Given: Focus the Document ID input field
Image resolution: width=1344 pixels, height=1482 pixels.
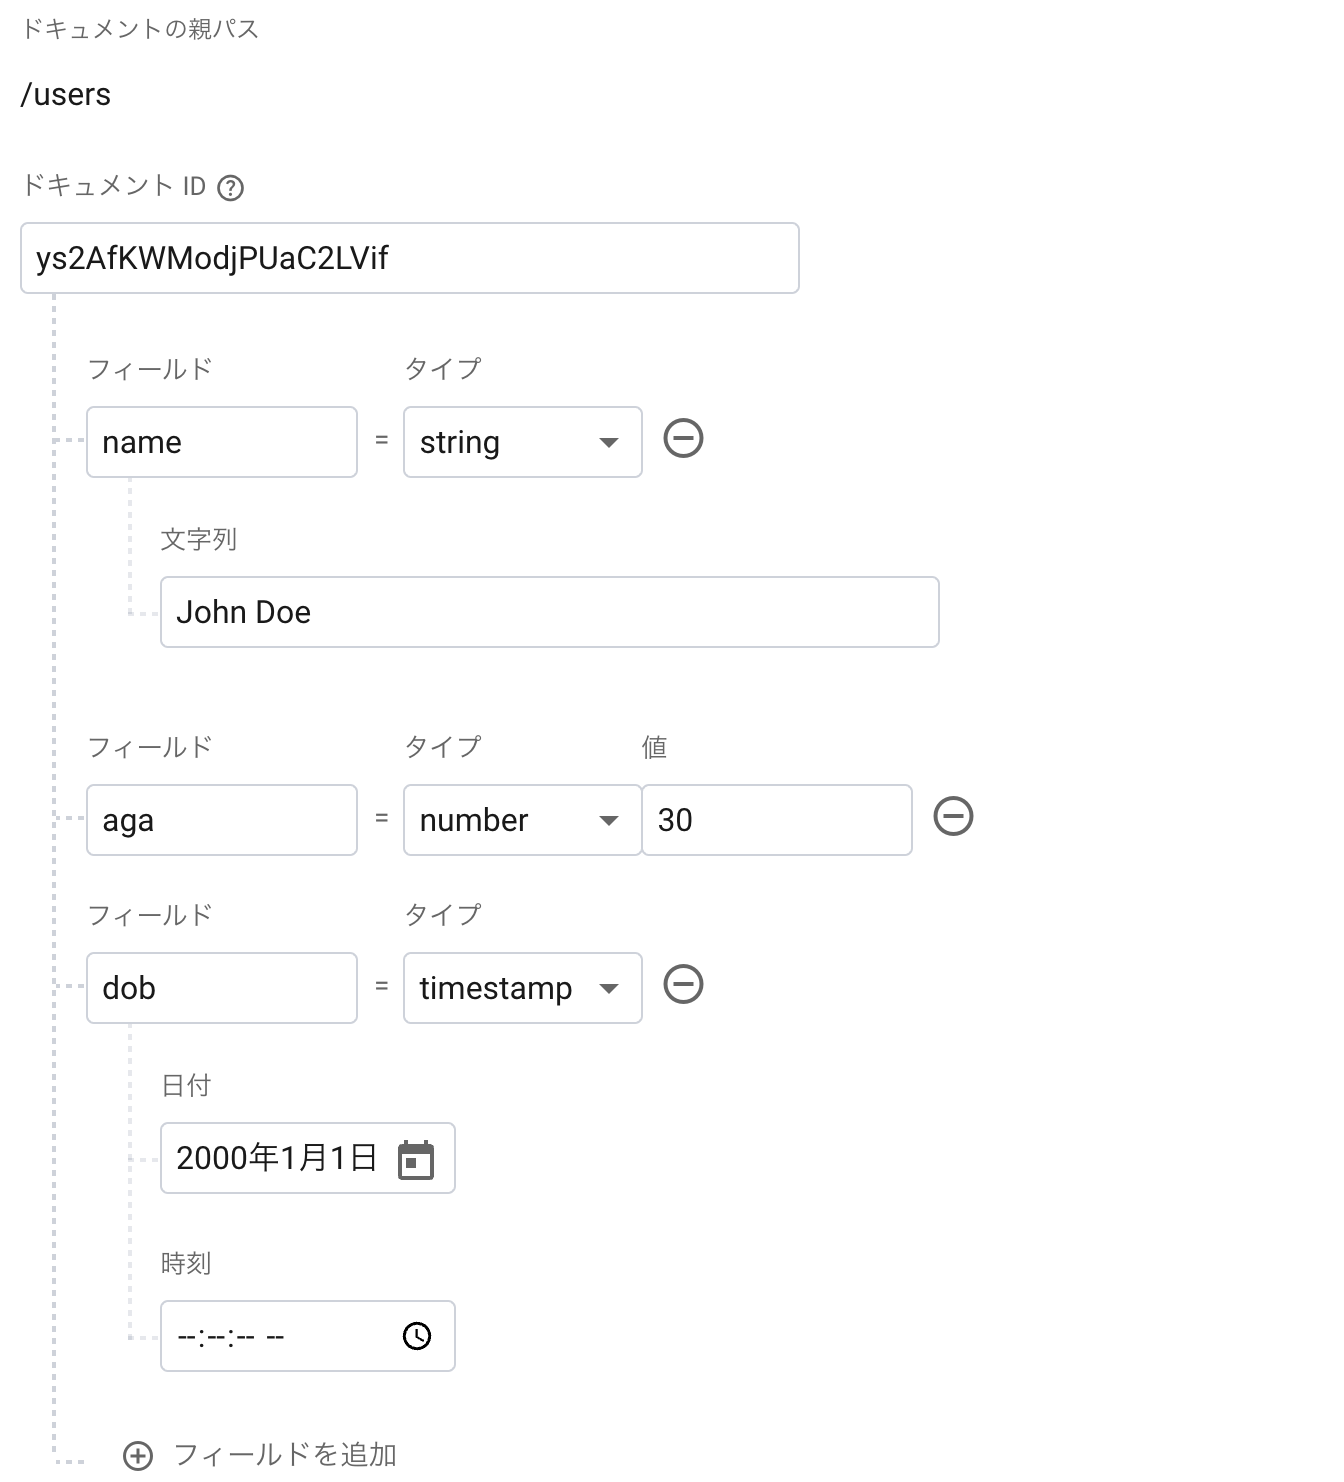Looking at the screenshot, I should [x=410, y=258].
